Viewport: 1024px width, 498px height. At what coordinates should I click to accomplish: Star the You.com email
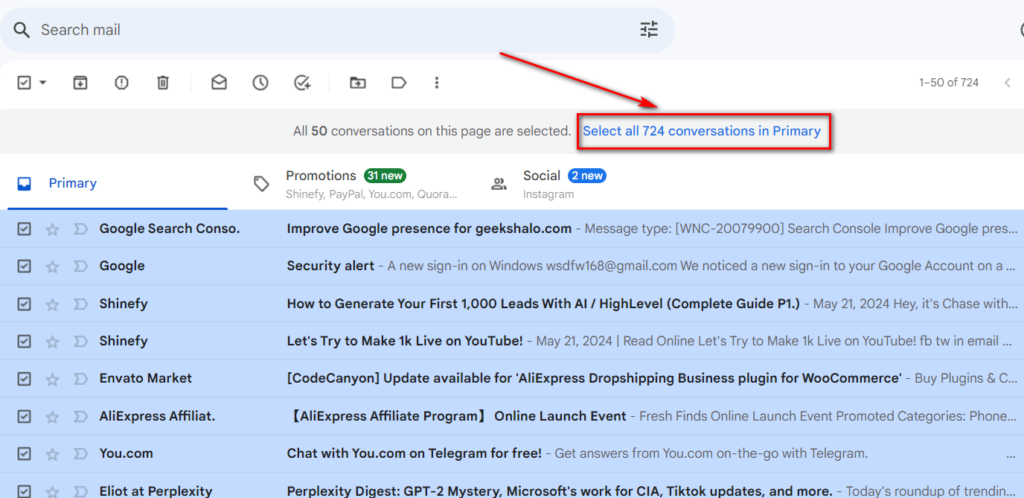click(x=53, y=454)
